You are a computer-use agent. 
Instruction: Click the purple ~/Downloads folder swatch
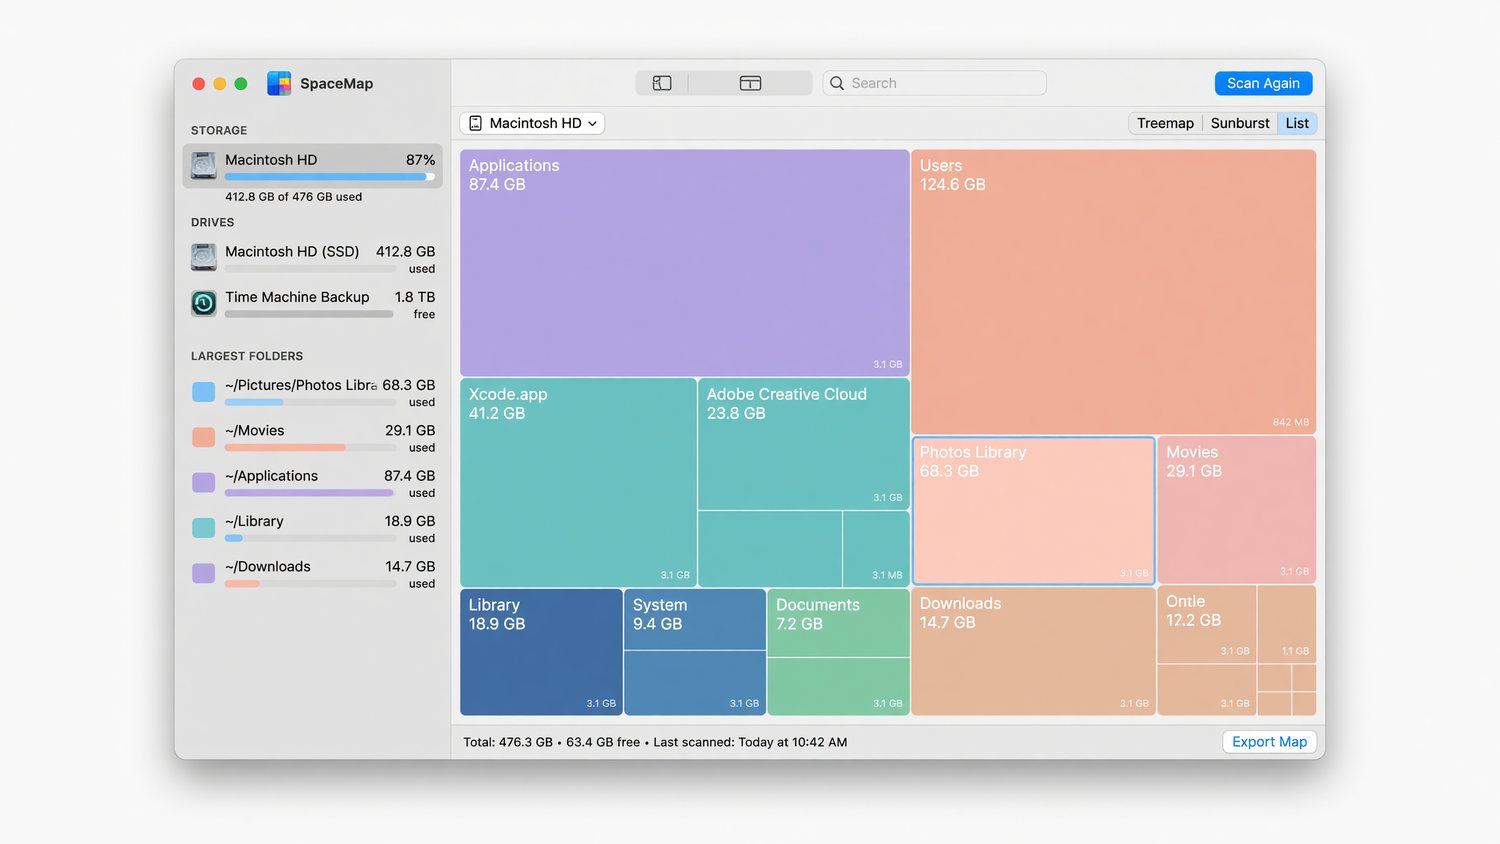(203, 573)
